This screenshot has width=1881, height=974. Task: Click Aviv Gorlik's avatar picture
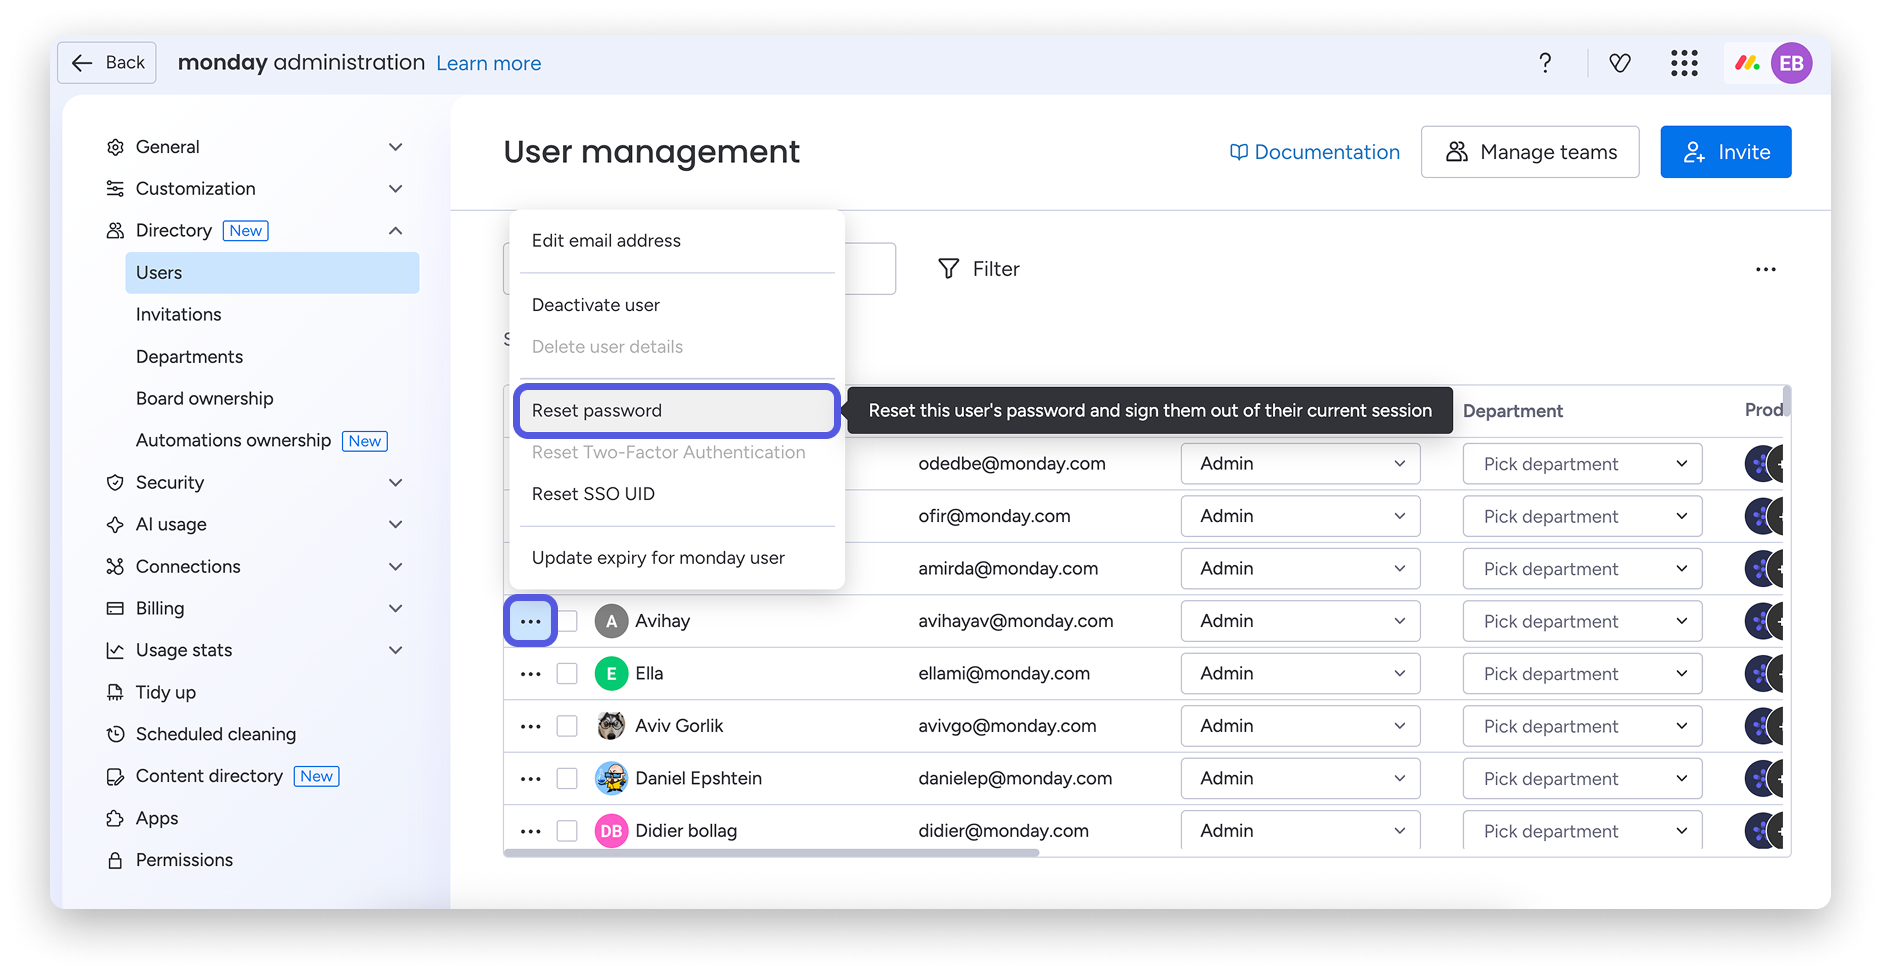point(611,726)
